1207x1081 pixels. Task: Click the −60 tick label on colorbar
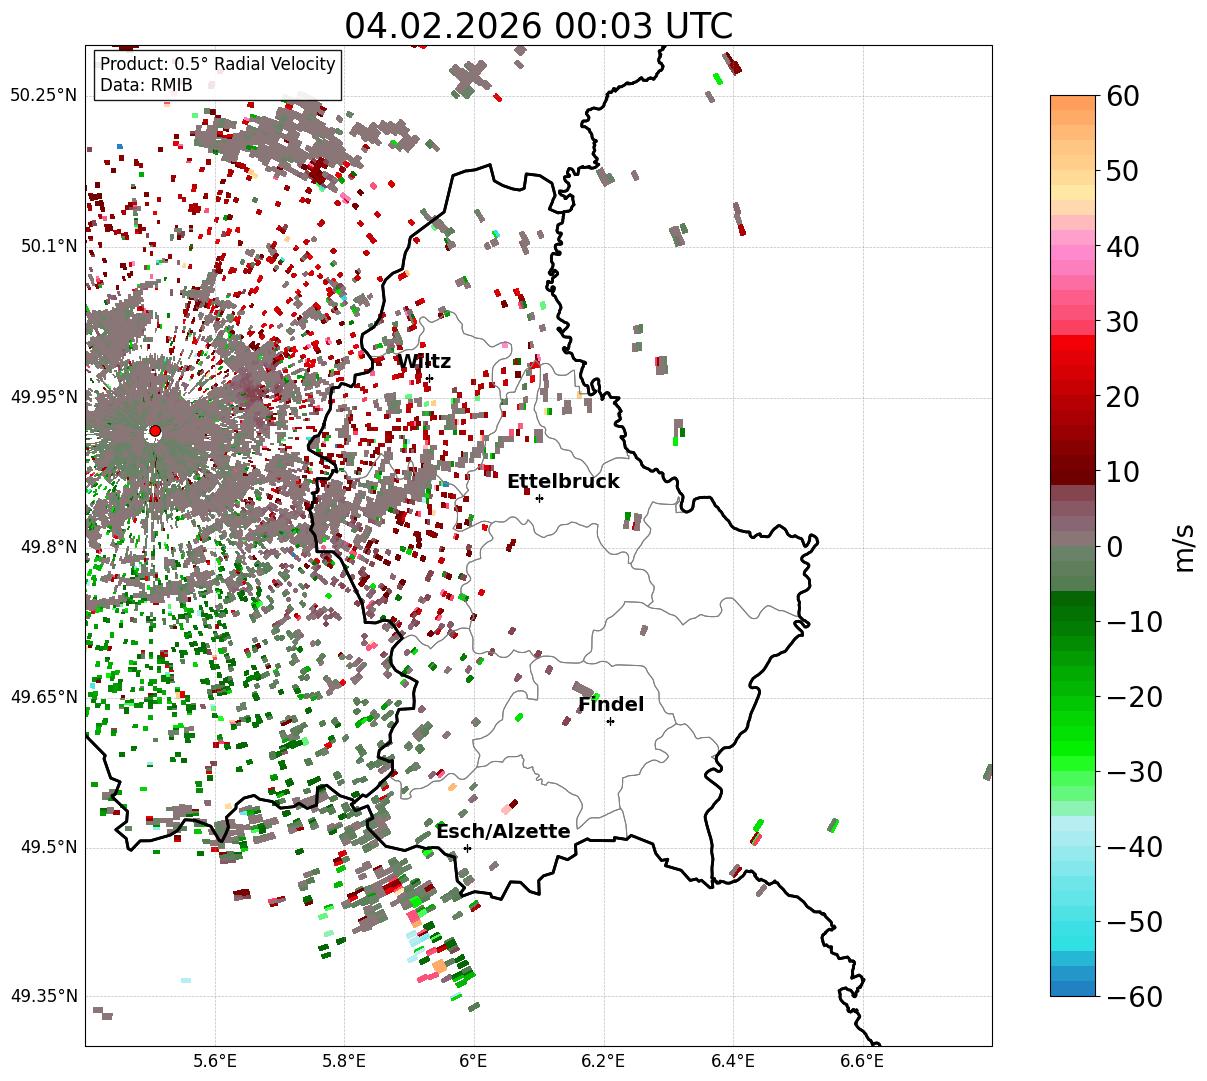[x=1134, y=997]
